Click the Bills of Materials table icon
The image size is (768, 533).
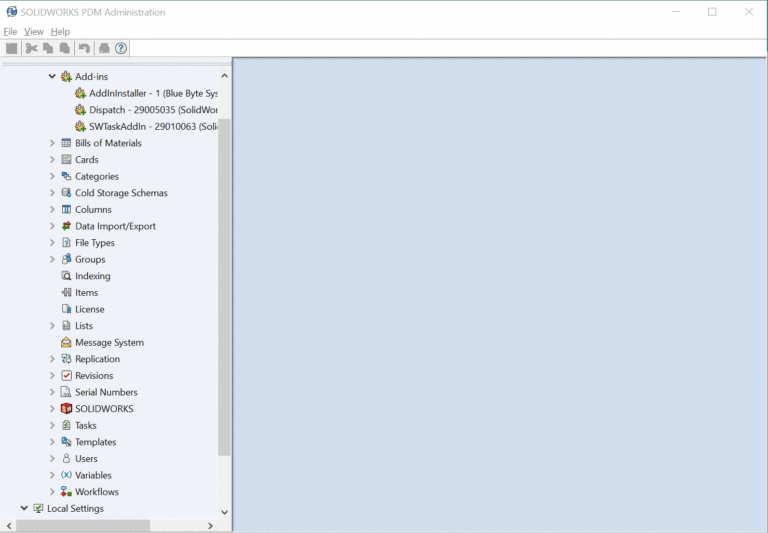pyautogui.click(x=66, y=143)
